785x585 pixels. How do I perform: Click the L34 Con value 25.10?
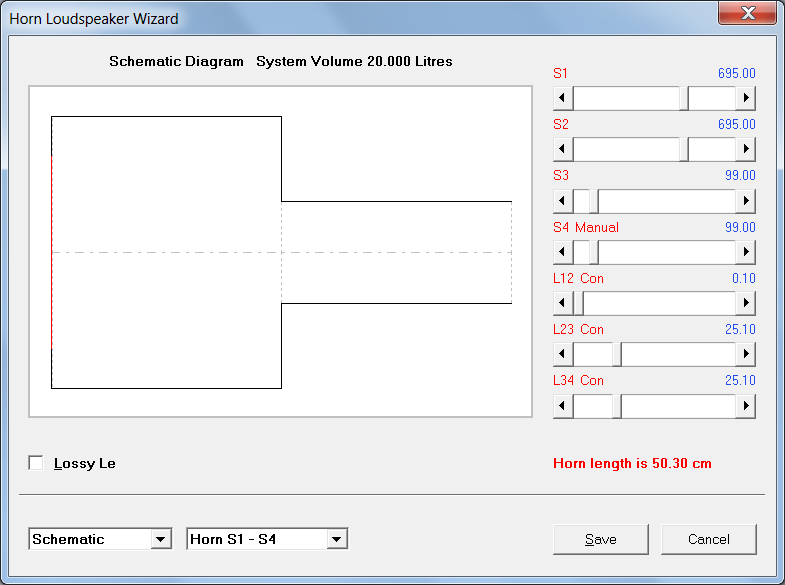[740, 380]
